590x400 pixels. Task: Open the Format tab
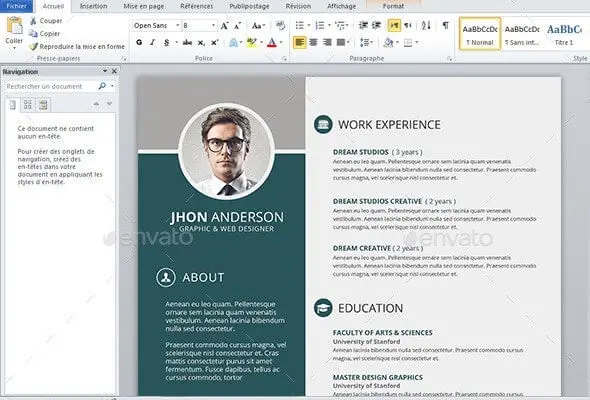[393, 6]
